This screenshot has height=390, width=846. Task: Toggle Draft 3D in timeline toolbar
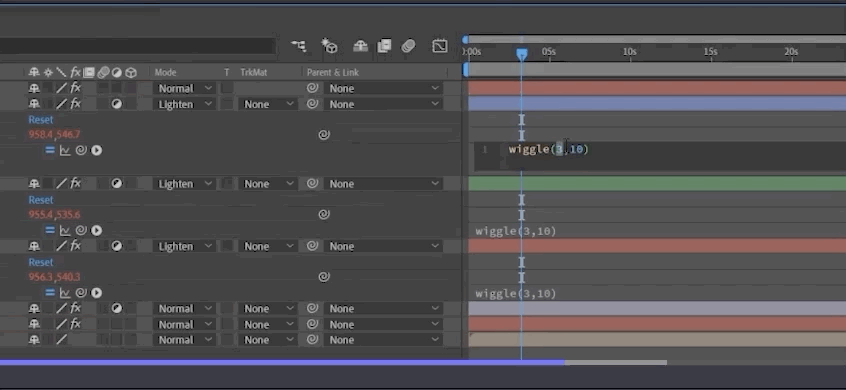(x=329, y=46)
